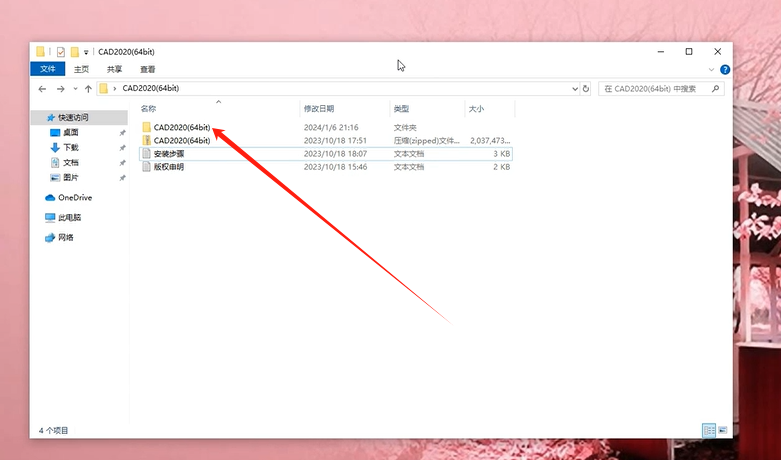Image resolution: width=781 pixels, height=460 pixels.
Task: Open the recent locations dropdown arrow
Action: pyautogui.click(x=75, y=89)
